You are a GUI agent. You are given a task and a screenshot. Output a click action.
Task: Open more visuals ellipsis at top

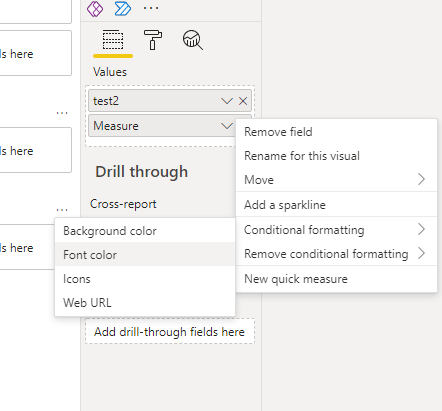coord(151,8)
